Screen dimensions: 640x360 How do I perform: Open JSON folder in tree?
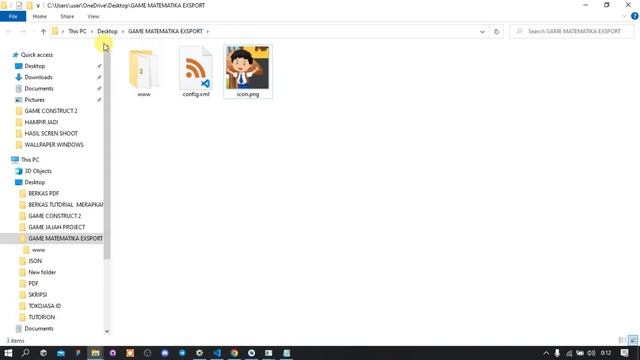pyautogui.click(x=35, y=261)
